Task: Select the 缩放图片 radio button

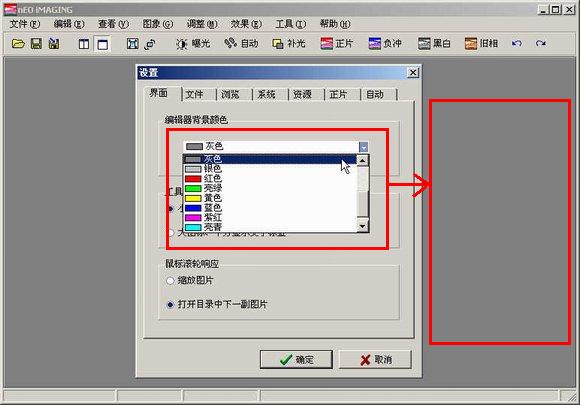Action: [x=170, y=281]
